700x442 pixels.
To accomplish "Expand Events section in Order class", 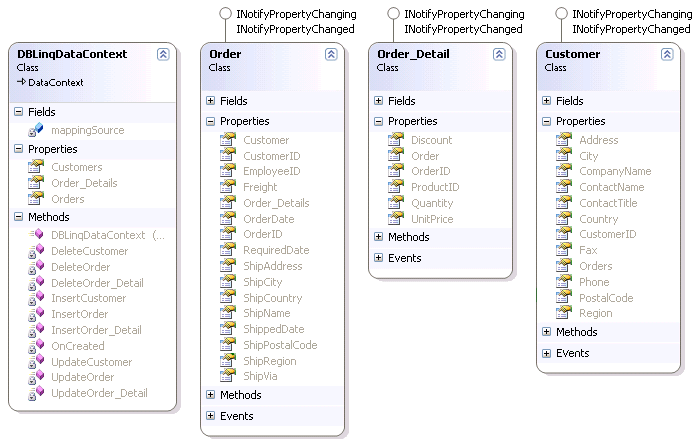I will [210, 416].
